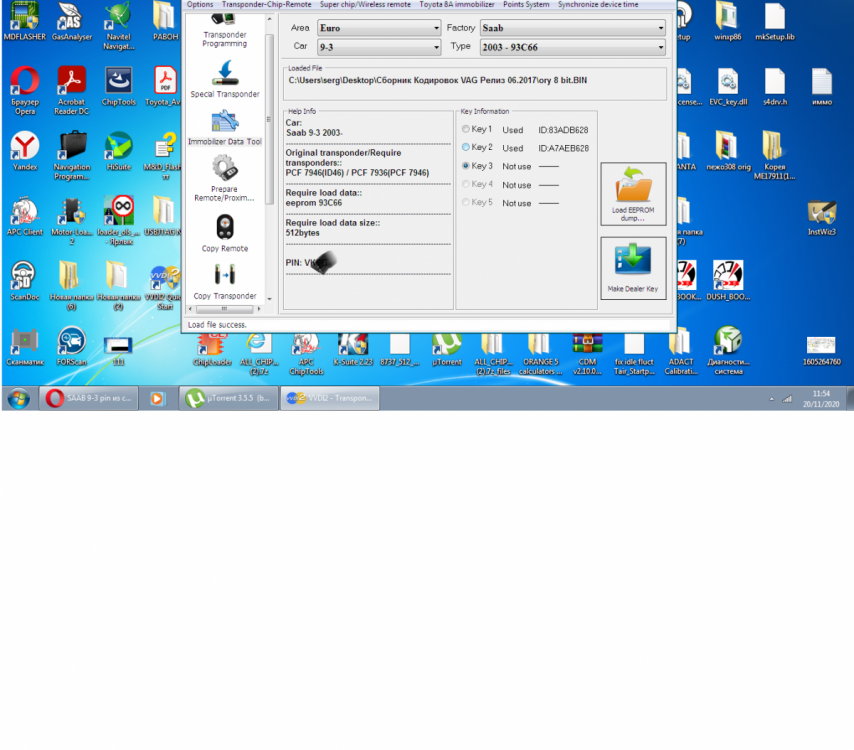Image resolution: width=854 pixels, height=750 pixels.
Task: Click the 'Load file success.' status text
Action: [217, 325]
